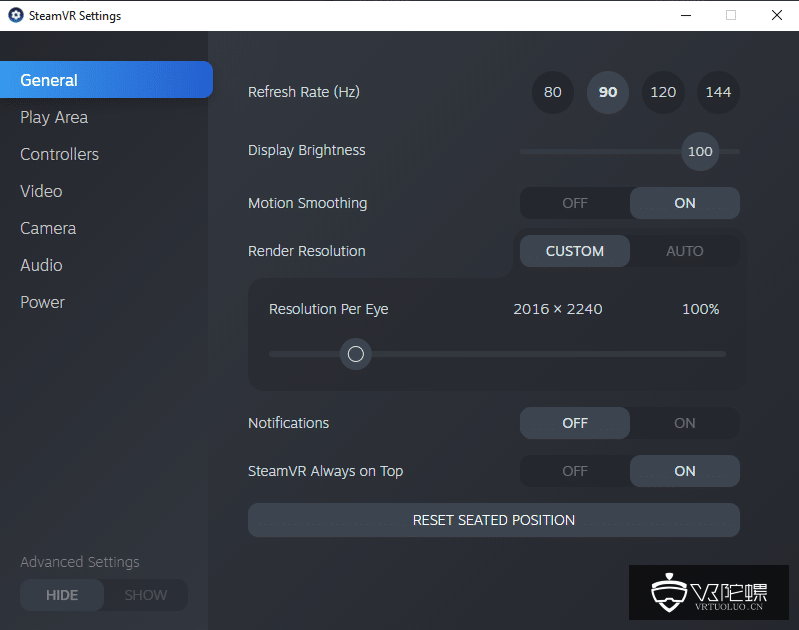Click the SteamVR logo icon in title bar
The height and width of the screenshot is (630, 799).
tap(16, 15)
